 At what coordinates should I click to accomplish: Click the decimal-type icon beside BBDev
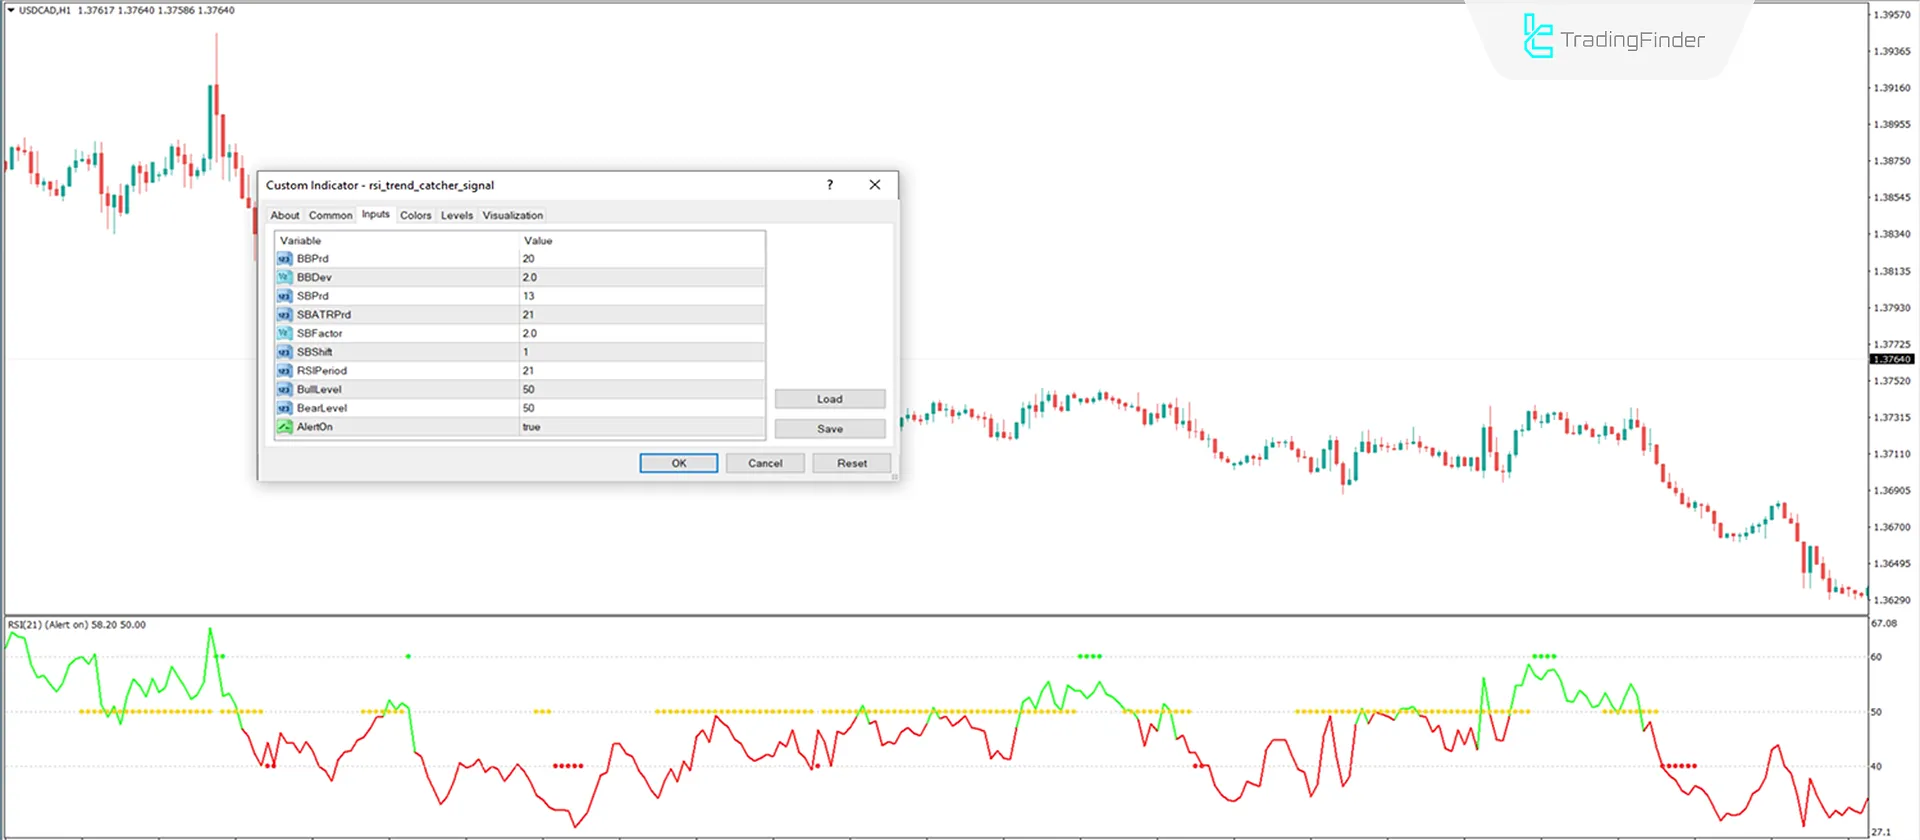click(284, 278)
